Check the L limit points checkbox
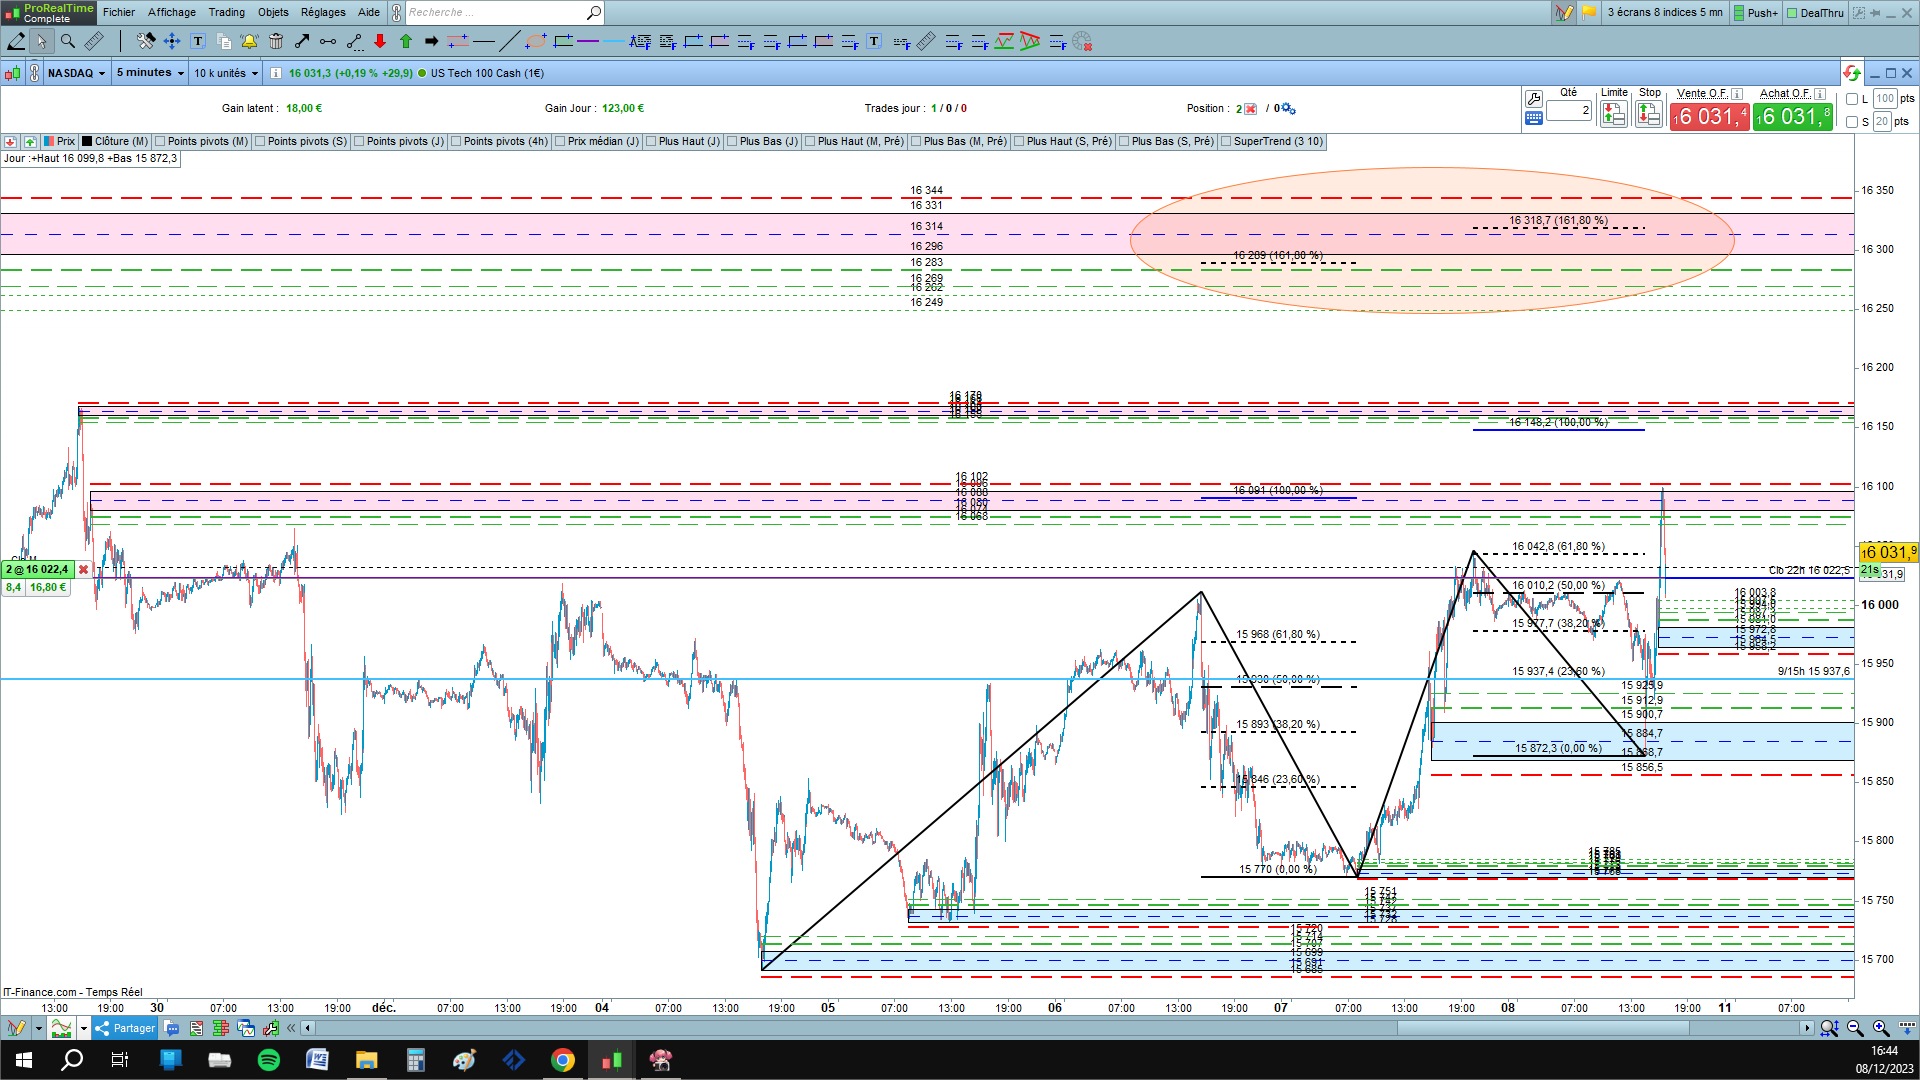 1852,99
